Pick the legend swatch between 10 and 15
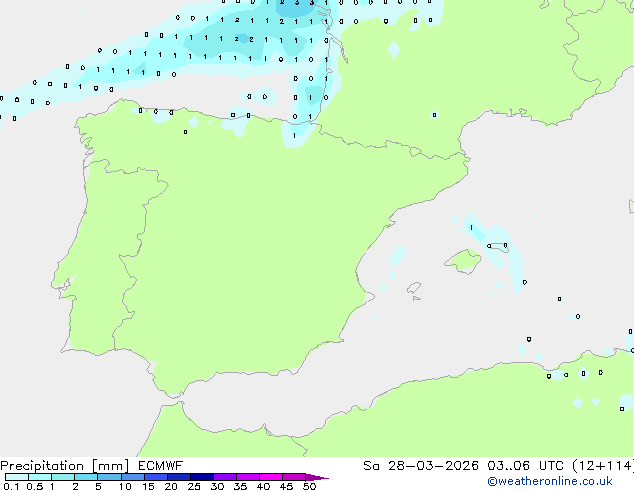This screenshot has width=634, height=490. tap(133, 477)
